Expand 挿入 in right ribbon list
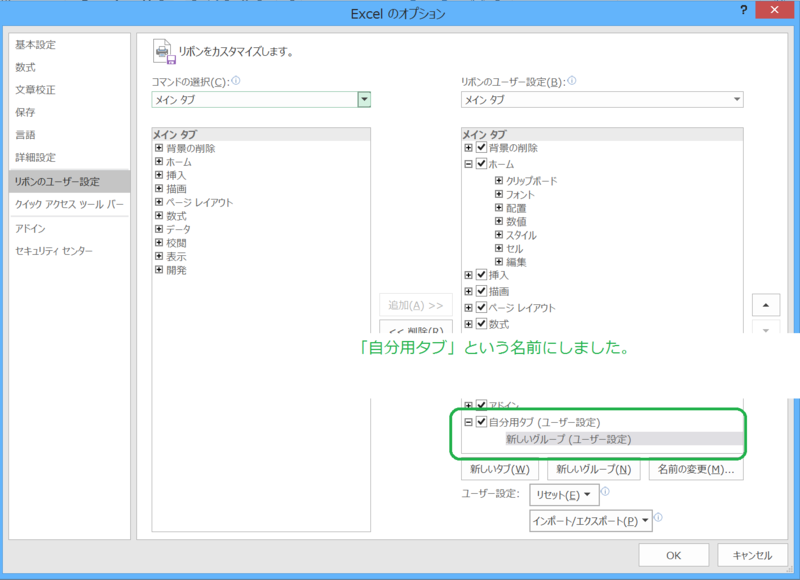 click(x=468, y=275)
